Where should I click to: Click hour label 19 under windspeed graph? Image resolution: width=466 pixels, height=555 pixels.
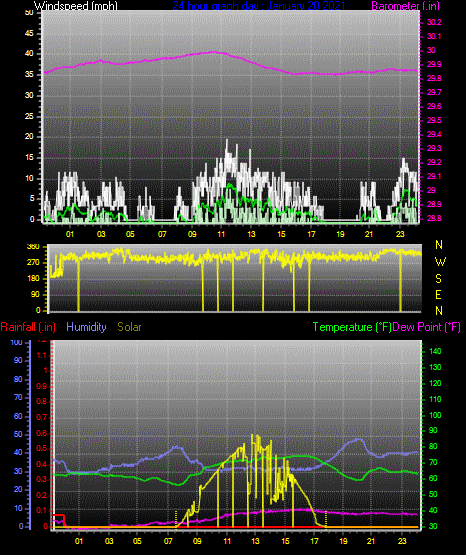pyautogui.click(x=340, y=234)
